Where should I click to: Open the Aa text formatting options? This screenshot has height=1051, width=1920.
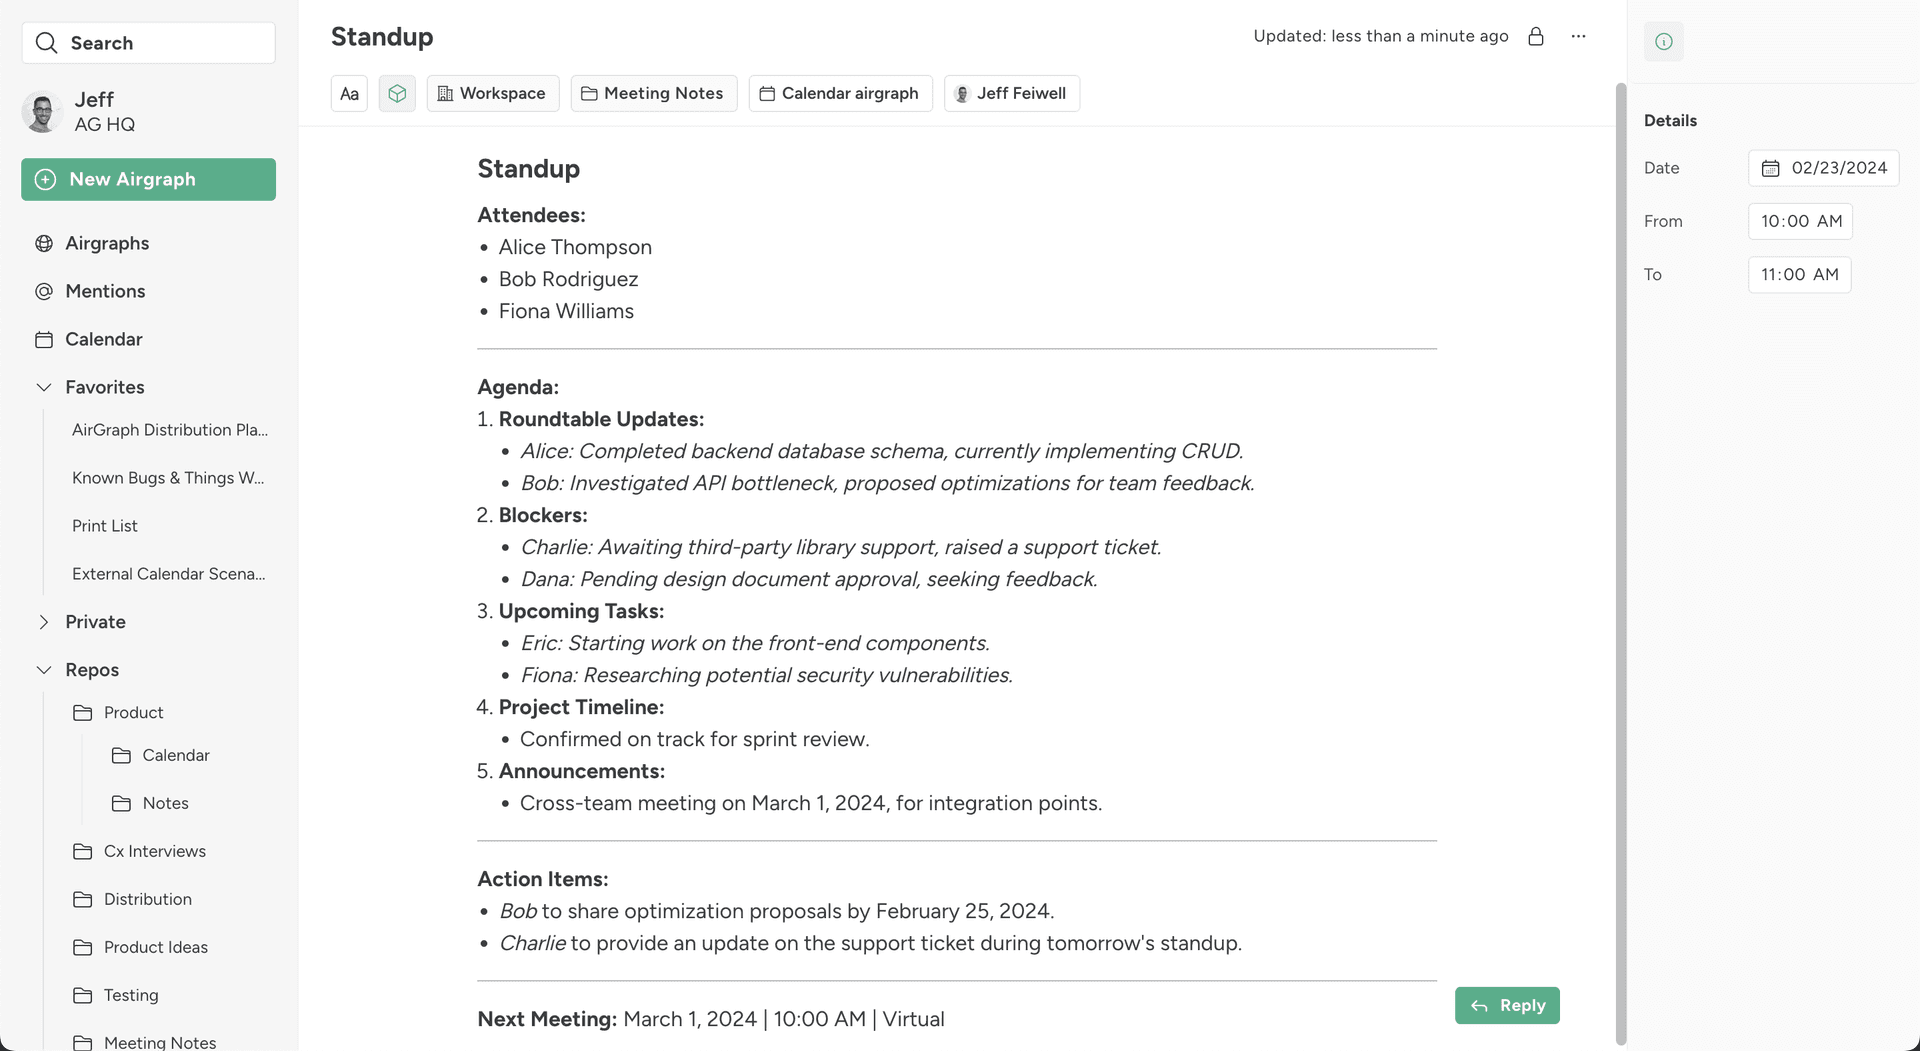(x=349, y=94)
